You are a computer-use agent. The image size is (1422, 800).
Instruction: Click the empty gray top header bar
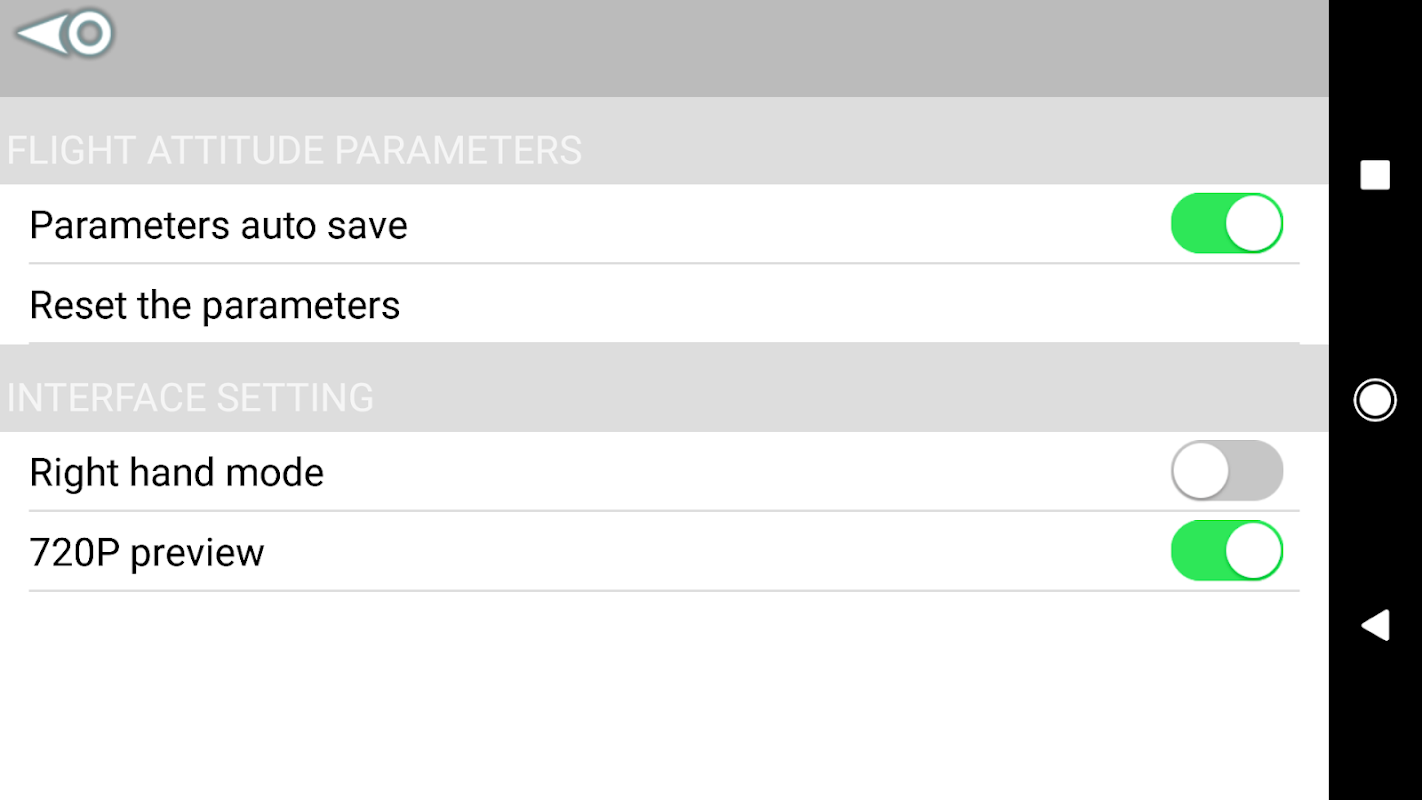point(700,48)
